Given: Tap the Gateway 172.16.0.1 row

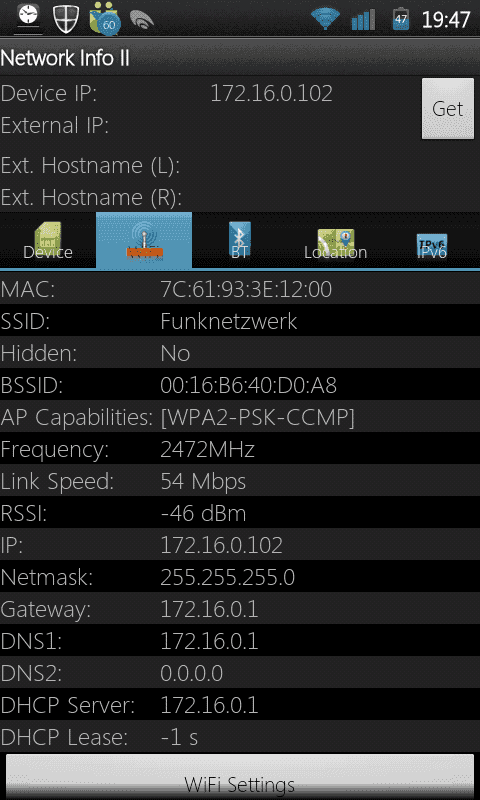Looking at the screenshot, I should (240, 609).
